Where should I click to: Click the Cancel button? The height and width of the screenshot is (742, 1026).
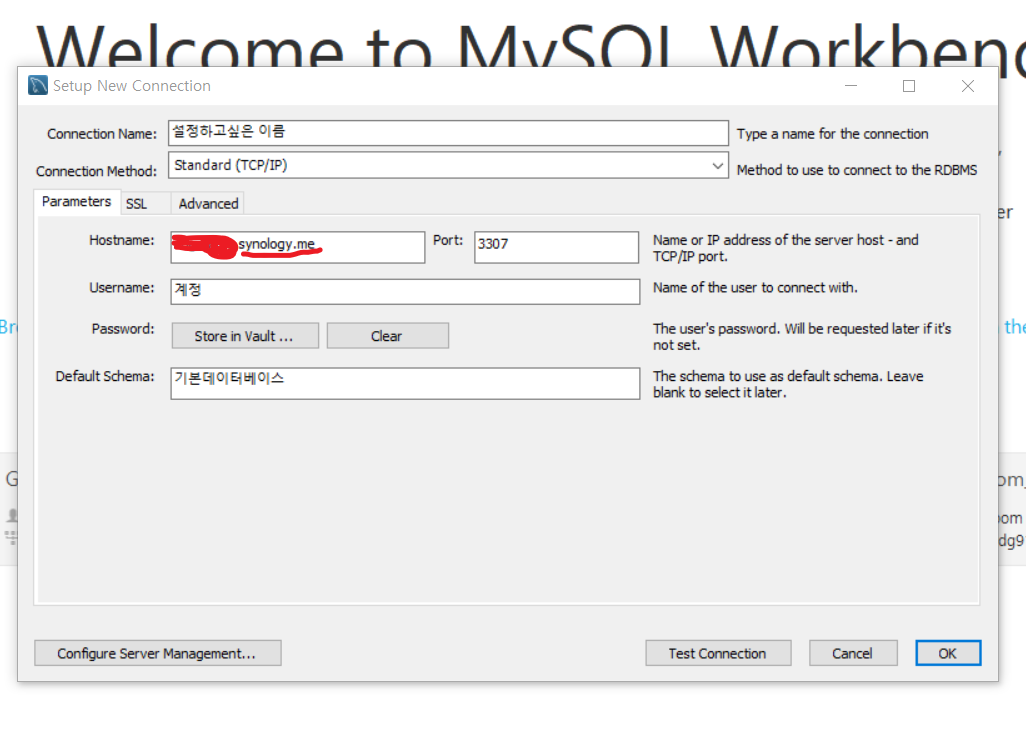coord(853,654)
